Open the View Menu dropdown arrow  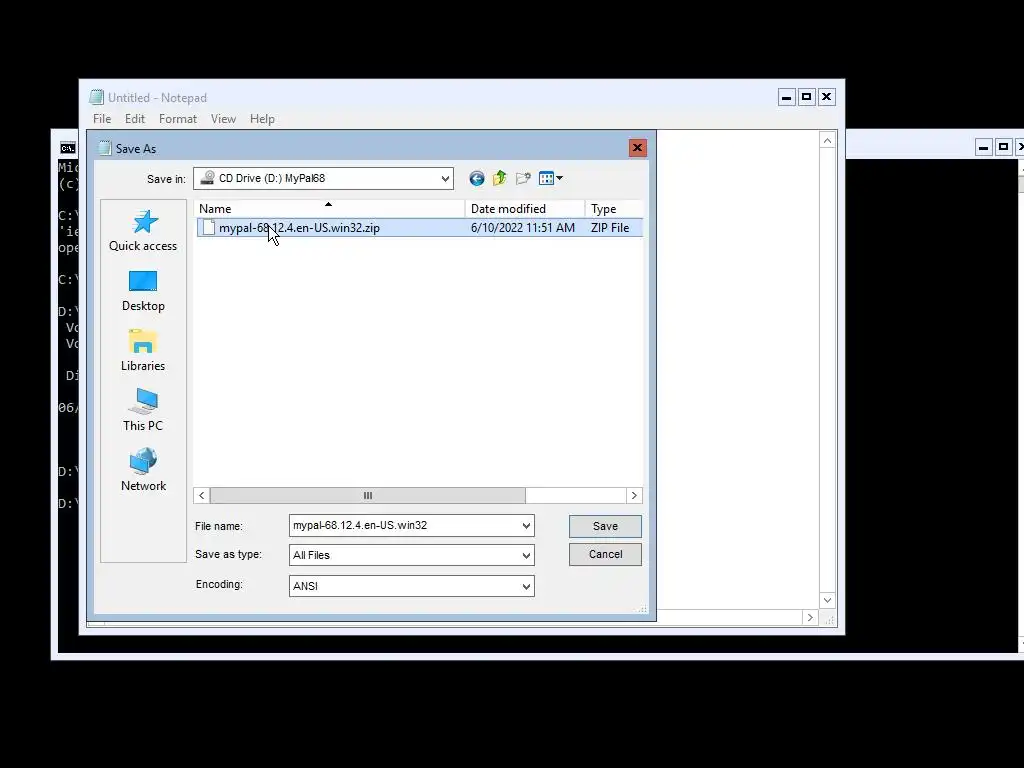[560, 178]
